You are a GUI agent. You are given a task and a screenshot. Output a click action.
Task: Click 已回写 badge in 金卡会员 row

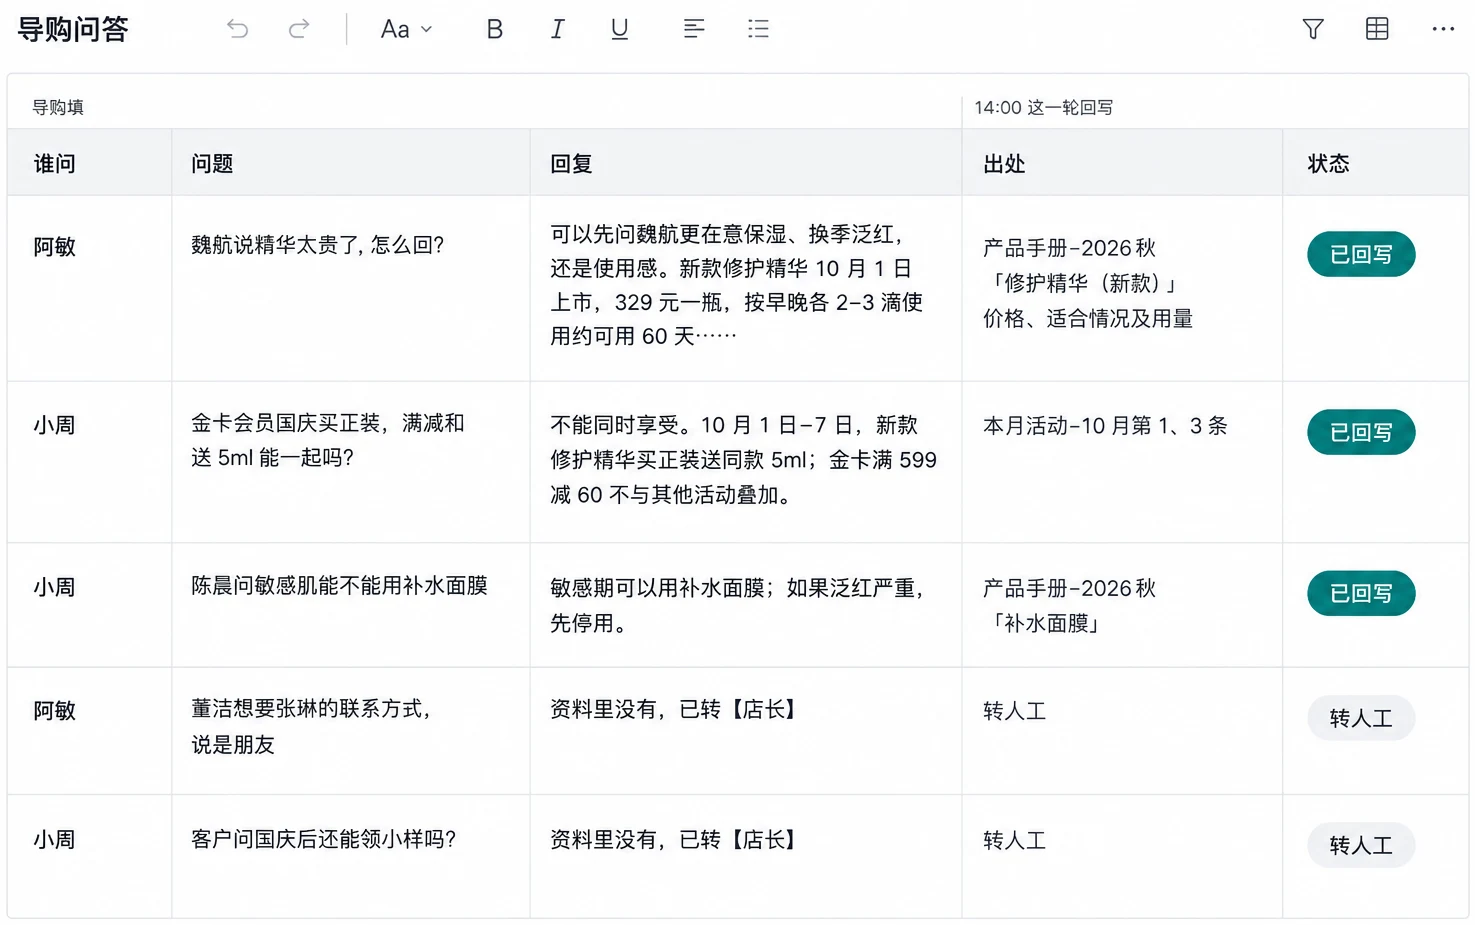coord(1361,432)
